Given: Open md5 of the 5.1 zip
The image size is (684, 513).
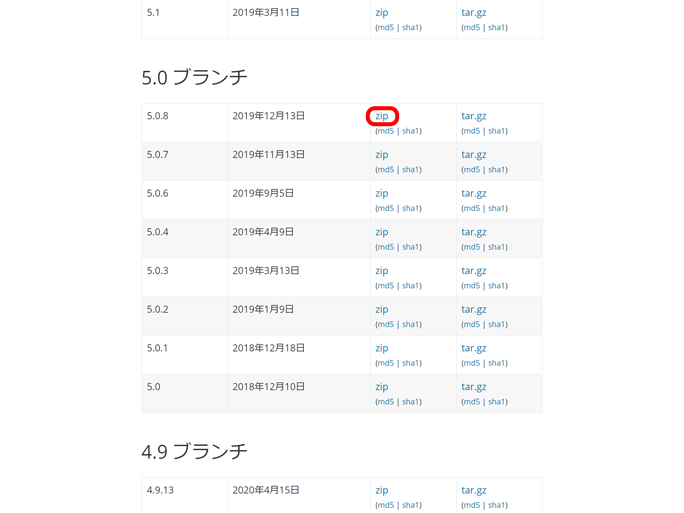Looking at the screenshot, I should pos(385,27).
